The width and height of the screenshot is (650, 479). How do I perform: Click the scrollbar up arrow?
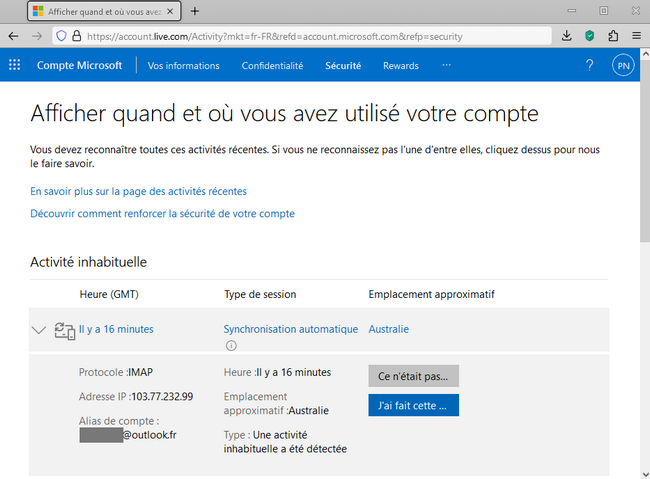645,54
